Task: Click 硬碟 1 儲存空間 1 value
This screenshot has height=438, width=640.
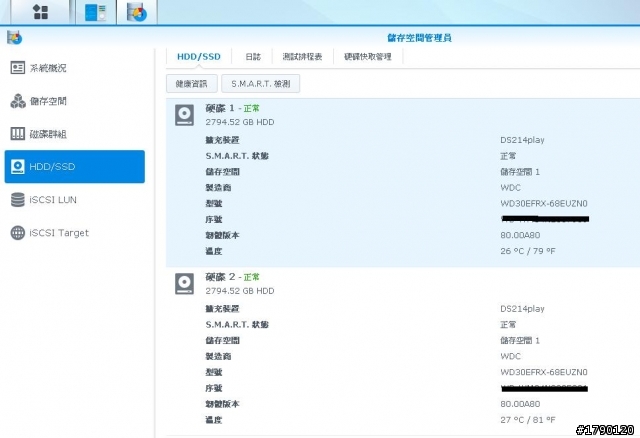Action: 520,172
